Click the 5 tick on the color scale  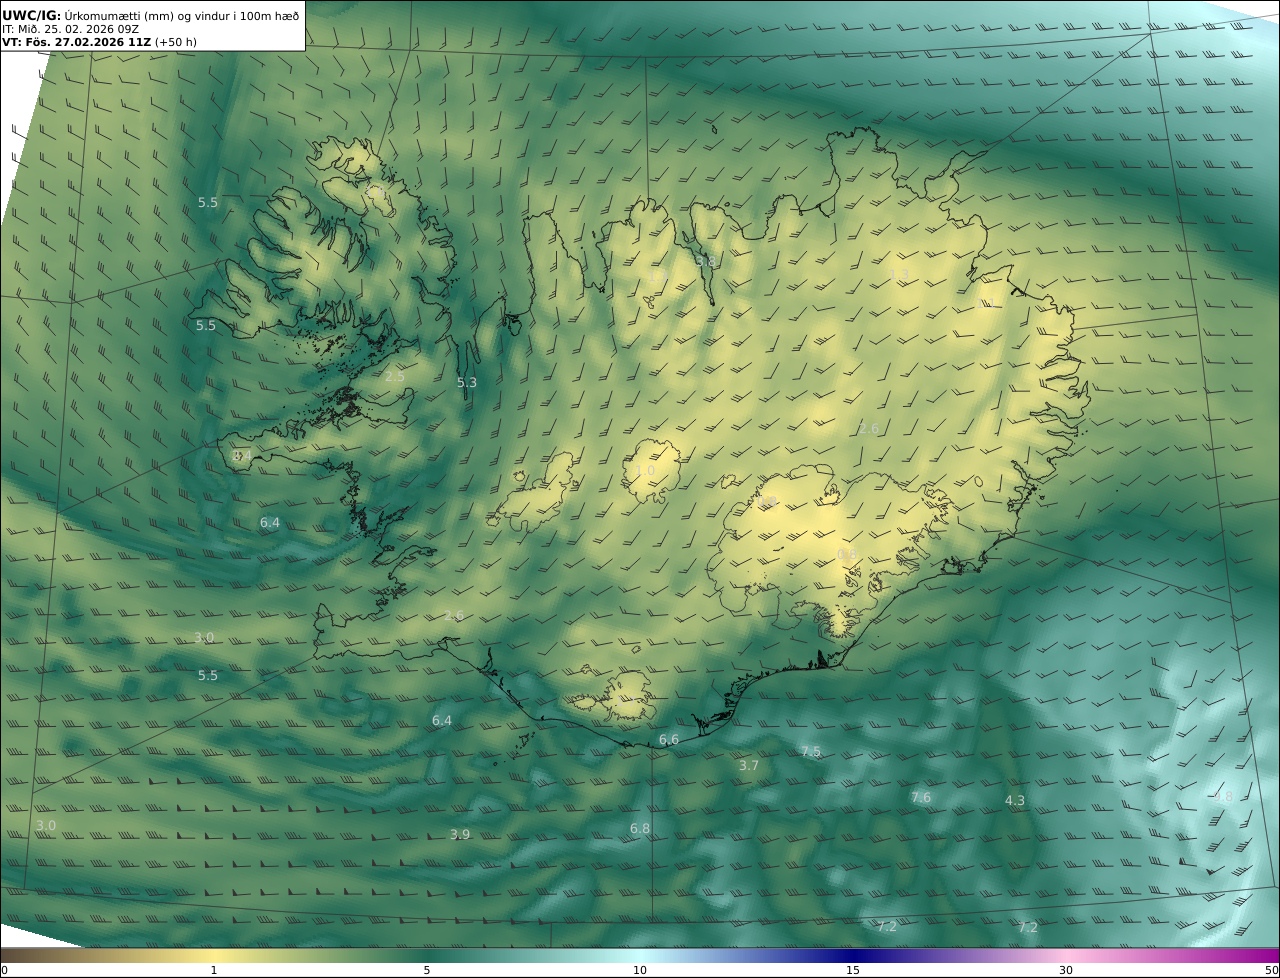(427, 970)
